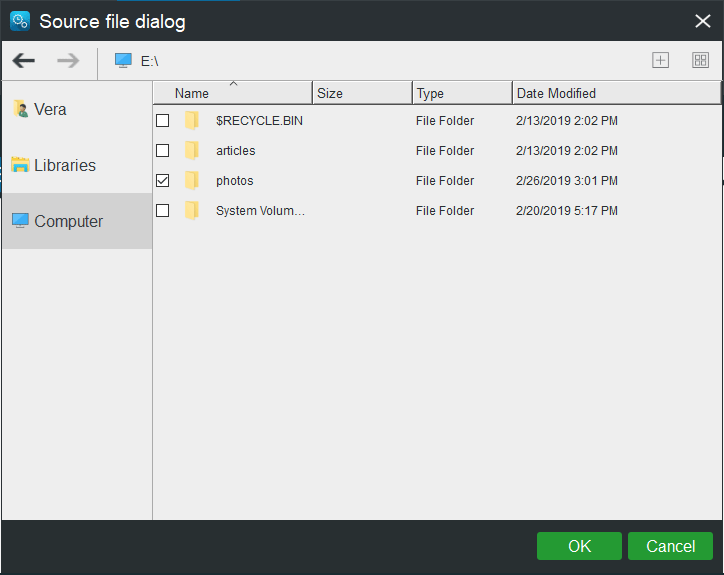Tick the articles folder checkbox
724x575 pixels.
click(163, 151)
